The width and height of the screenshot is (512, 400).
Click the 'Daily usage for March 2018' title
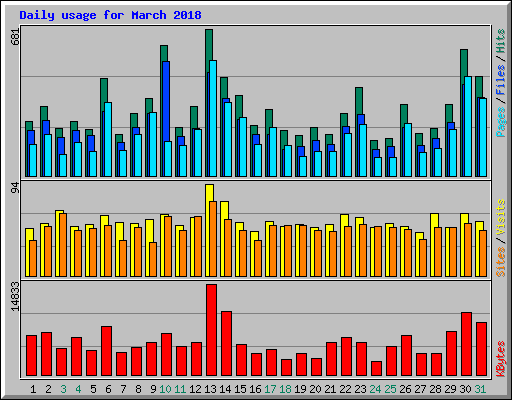110,15
